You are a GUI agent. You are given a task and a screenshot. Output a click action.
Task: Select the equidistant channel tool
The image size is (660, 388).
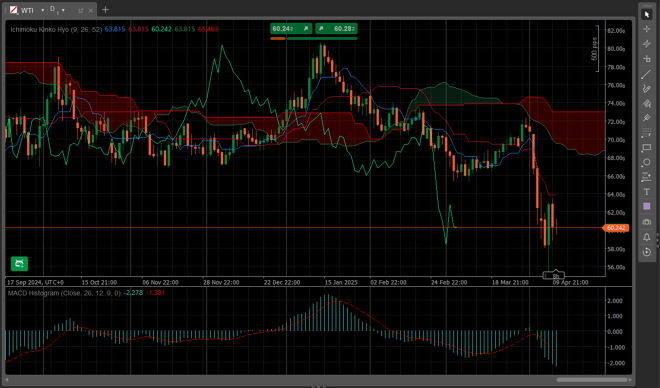pyautogui.click(x=647, y=104)
